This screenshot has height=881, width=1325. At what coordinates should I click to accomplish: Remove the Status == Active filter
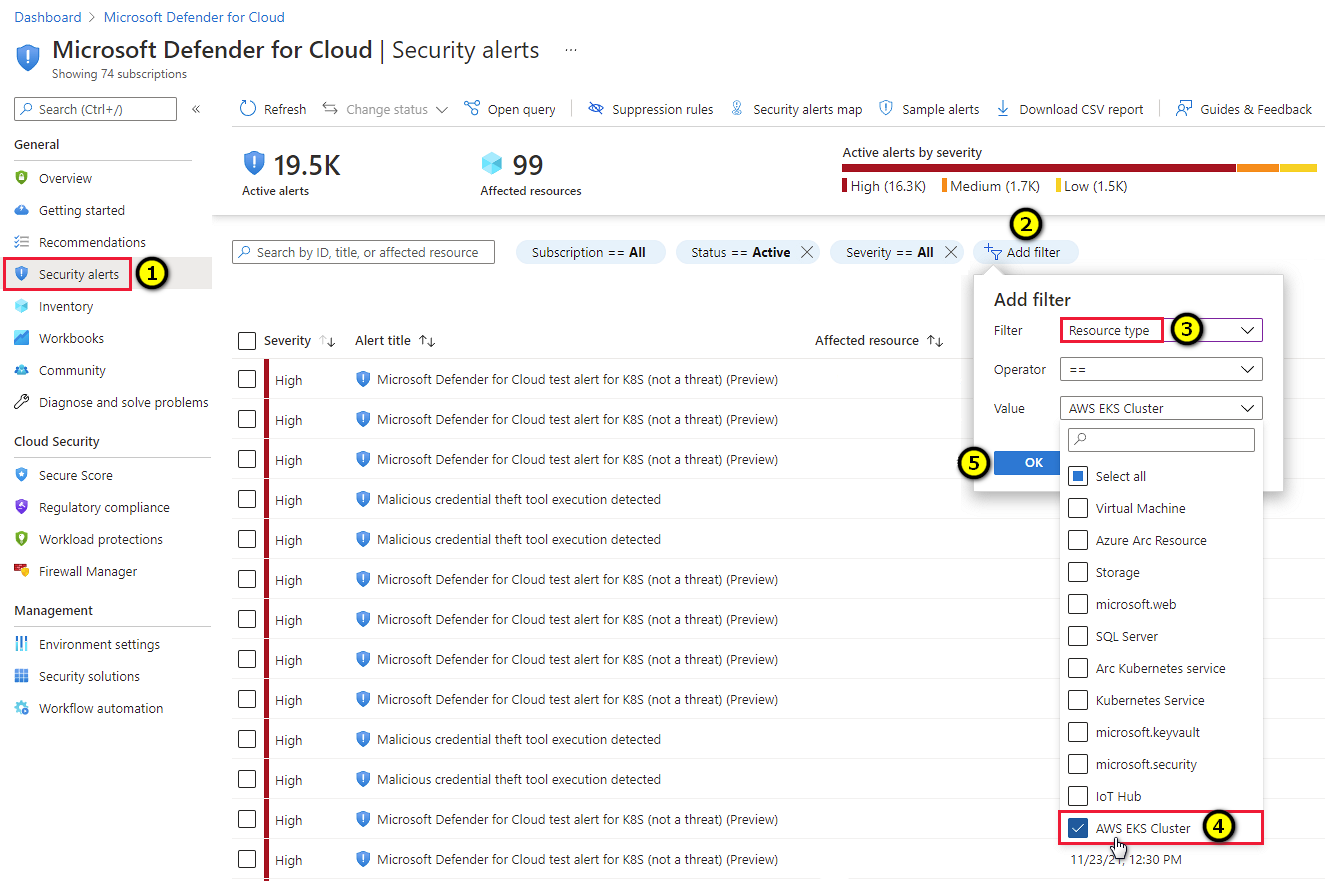(x=807, y=252)
